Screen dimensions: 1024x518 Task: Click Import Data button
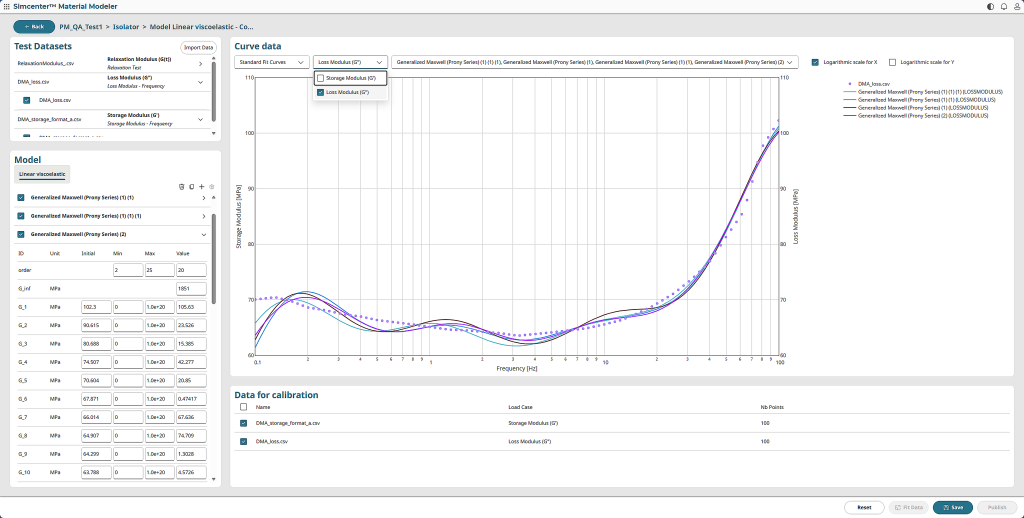[199, 47]
